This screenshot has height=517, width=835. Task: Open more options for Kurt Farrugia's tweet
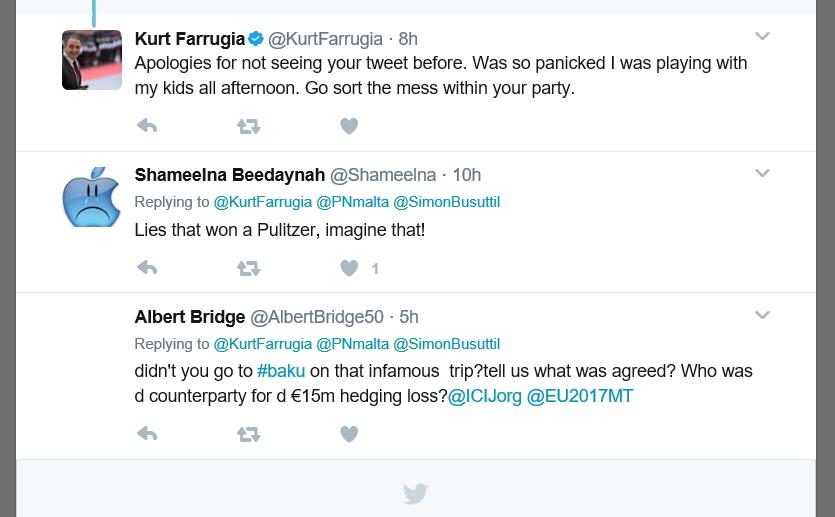coord(763,36)
